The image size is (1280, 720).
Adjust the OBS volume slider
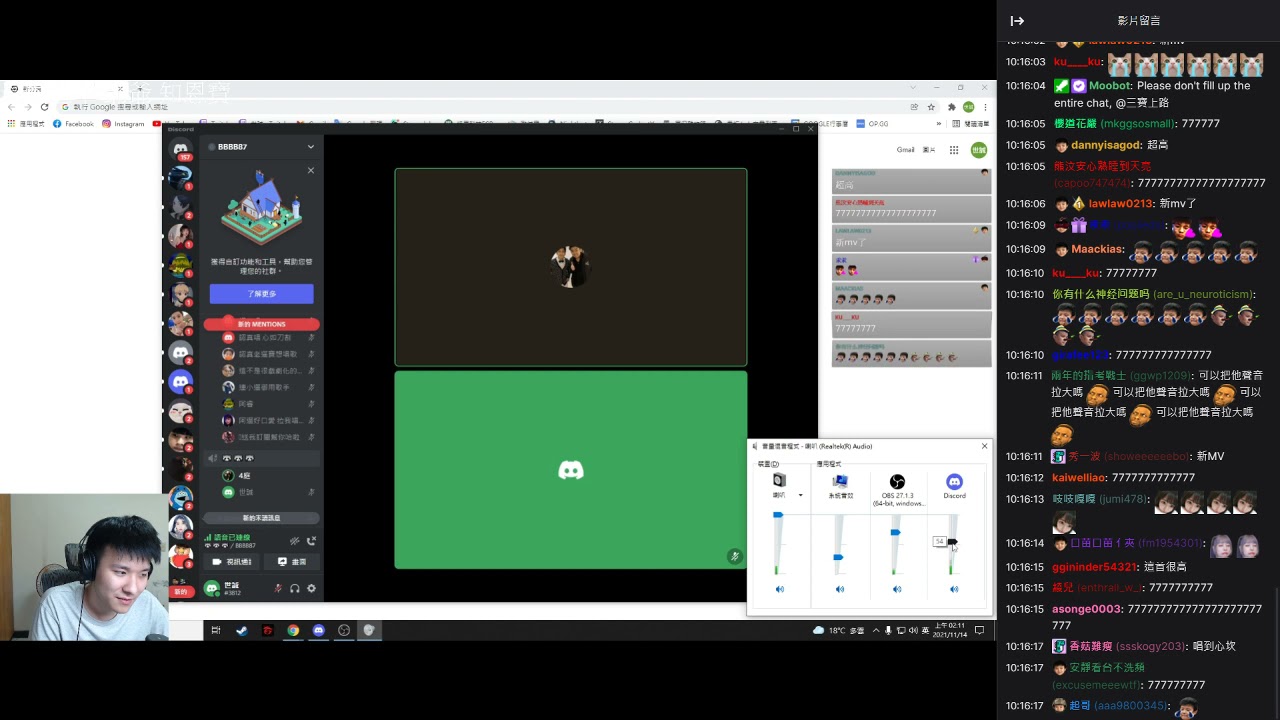pos(895,532)
